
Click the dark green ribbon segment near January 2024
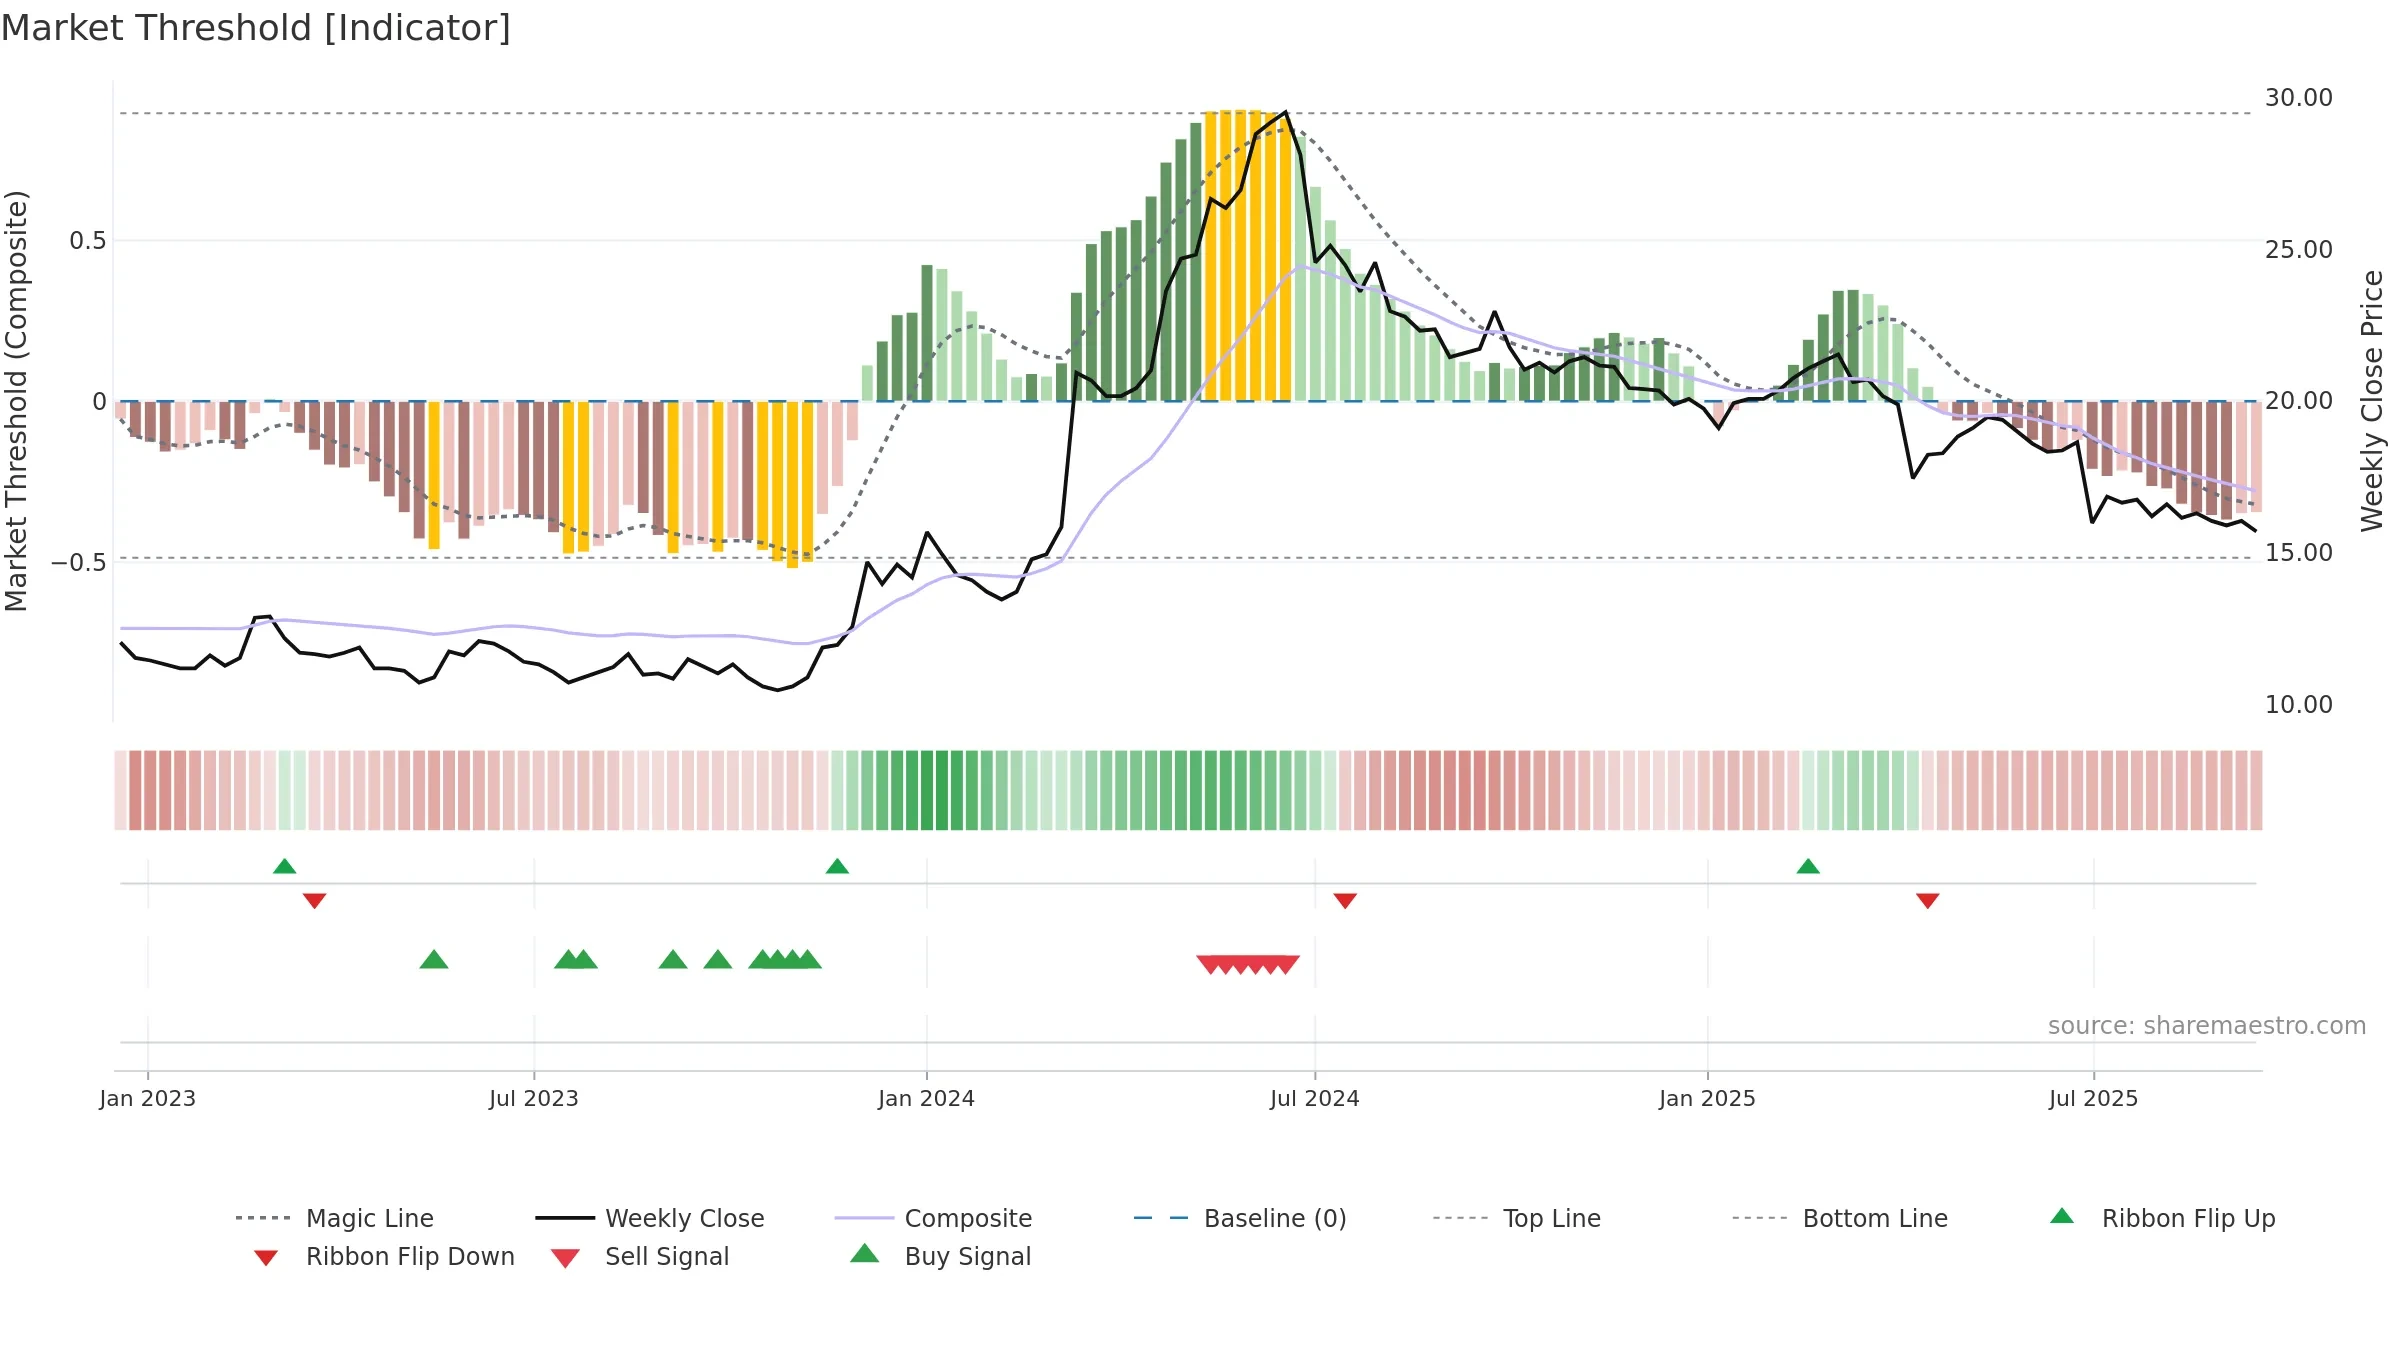(927, 790)
